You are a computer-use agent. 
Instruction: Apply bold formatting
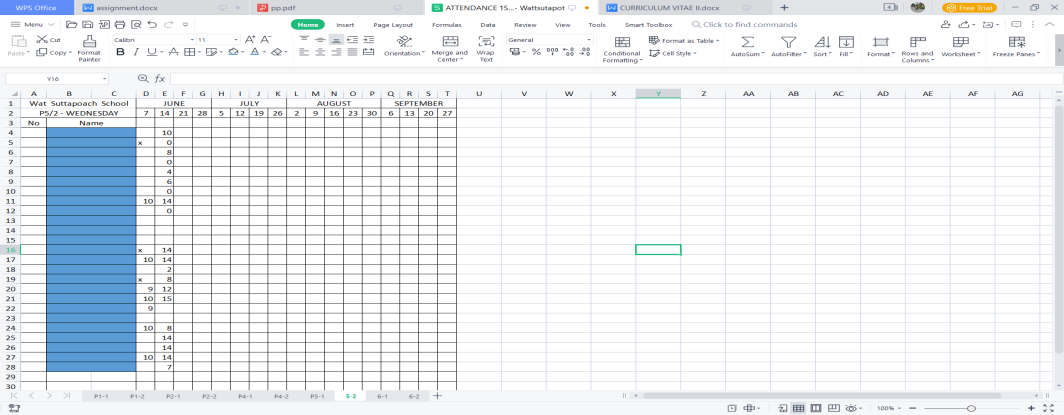pyautogui.click(x=120, y=52)
